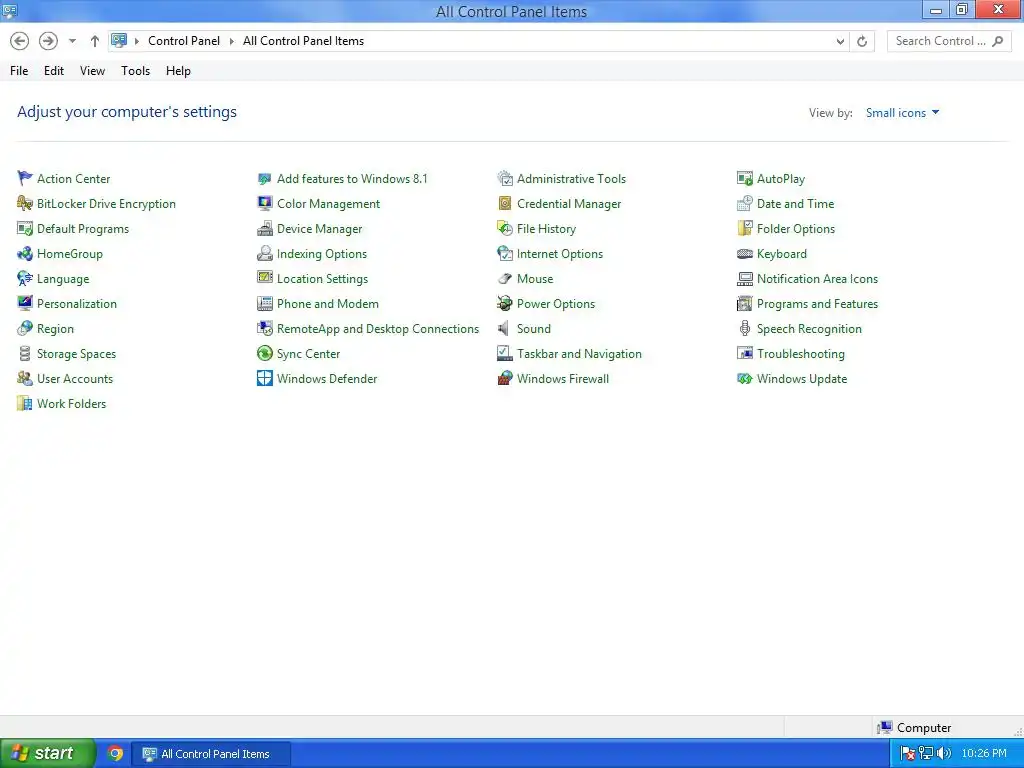1024x768 pixels.
Task: Click the Power Options icon
Action: pyautogui.click(x=505, y=303)
